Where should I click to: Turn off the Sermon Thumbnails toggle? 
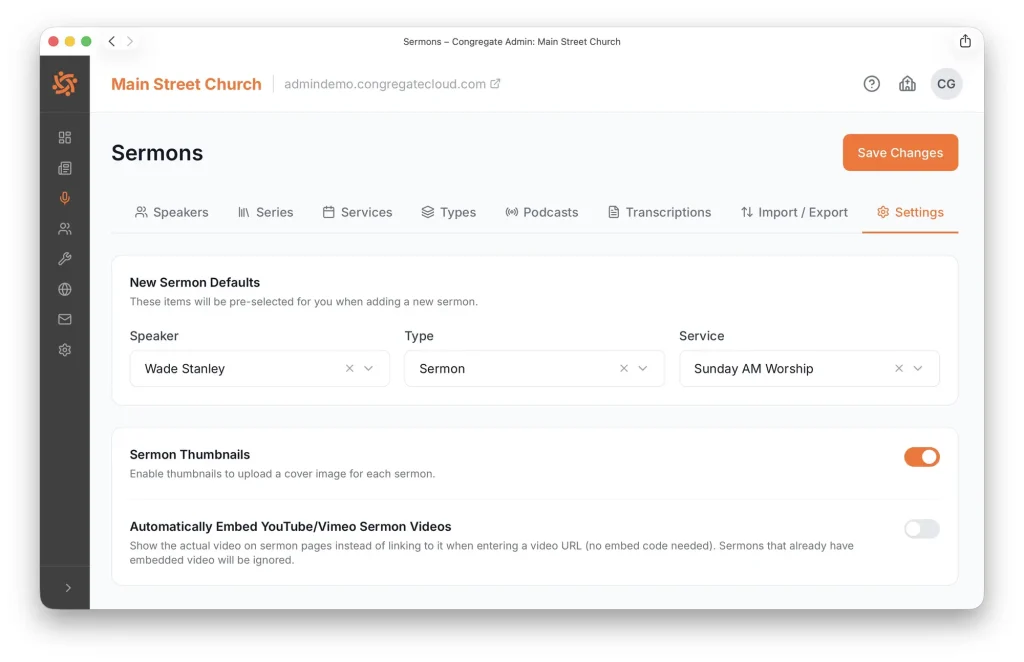(x=921, y=457)
